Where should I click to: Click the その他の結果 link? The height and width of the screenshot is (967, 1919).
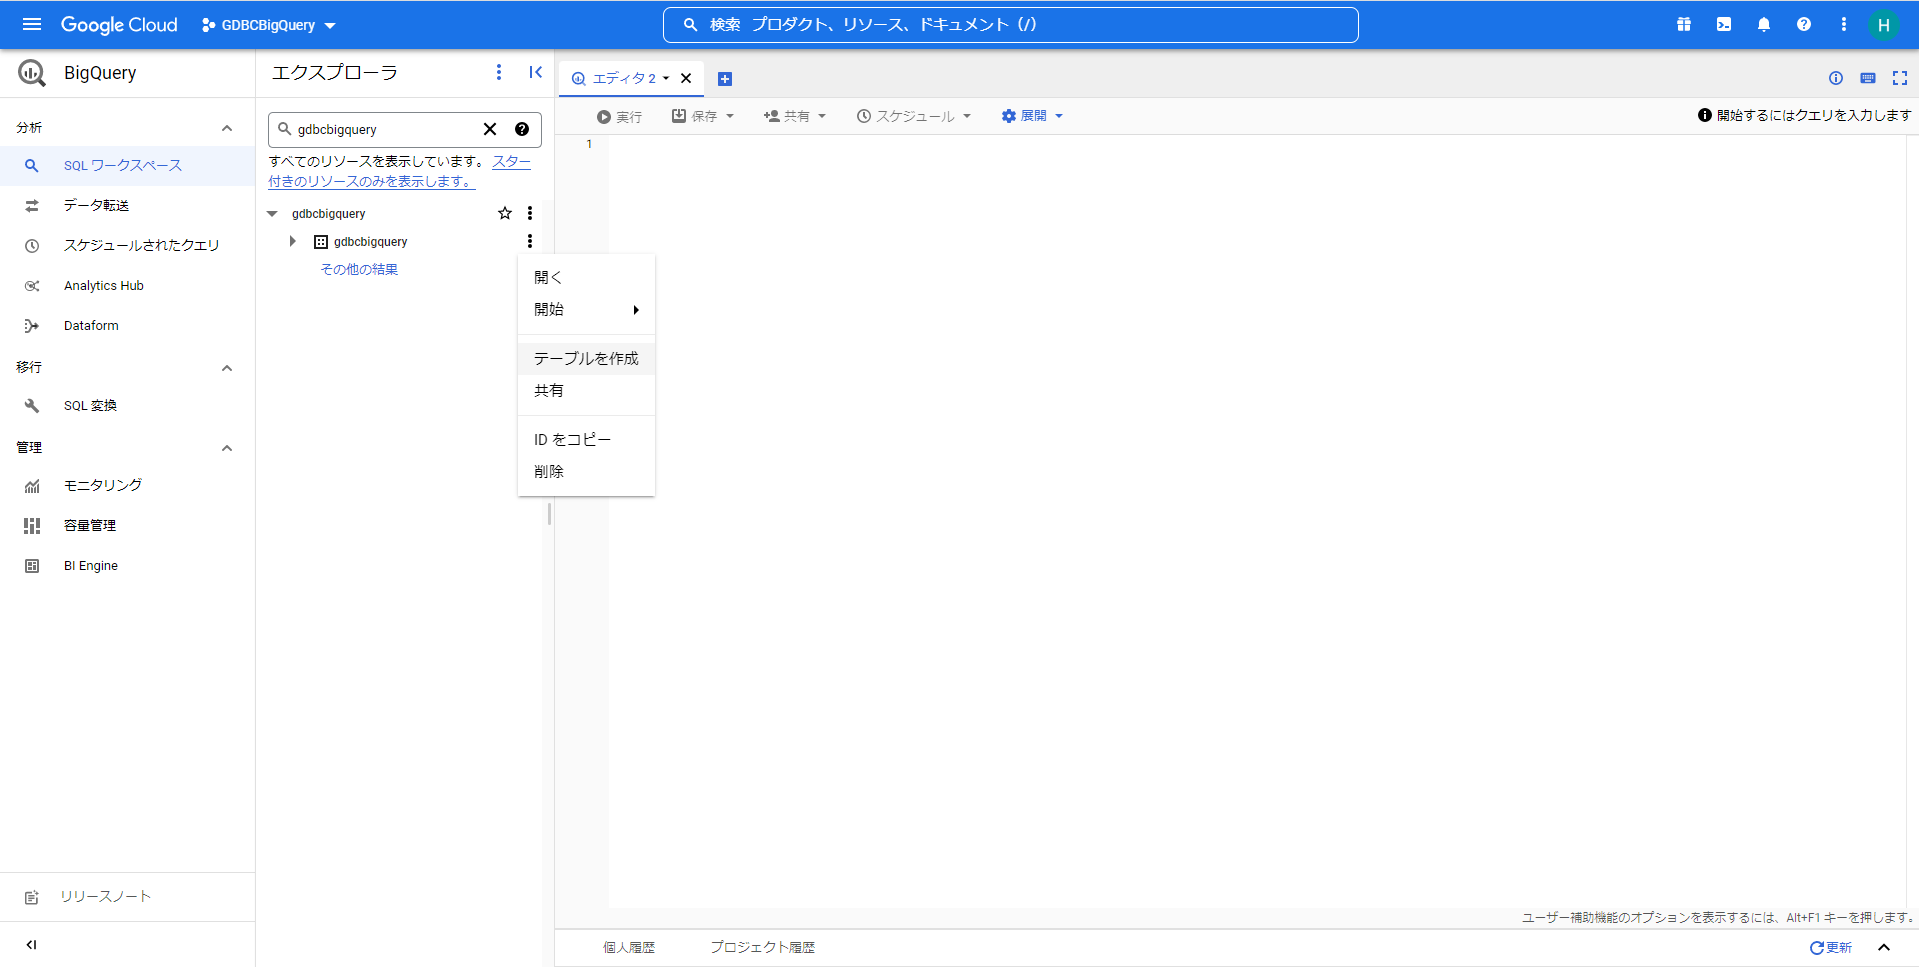359,269
